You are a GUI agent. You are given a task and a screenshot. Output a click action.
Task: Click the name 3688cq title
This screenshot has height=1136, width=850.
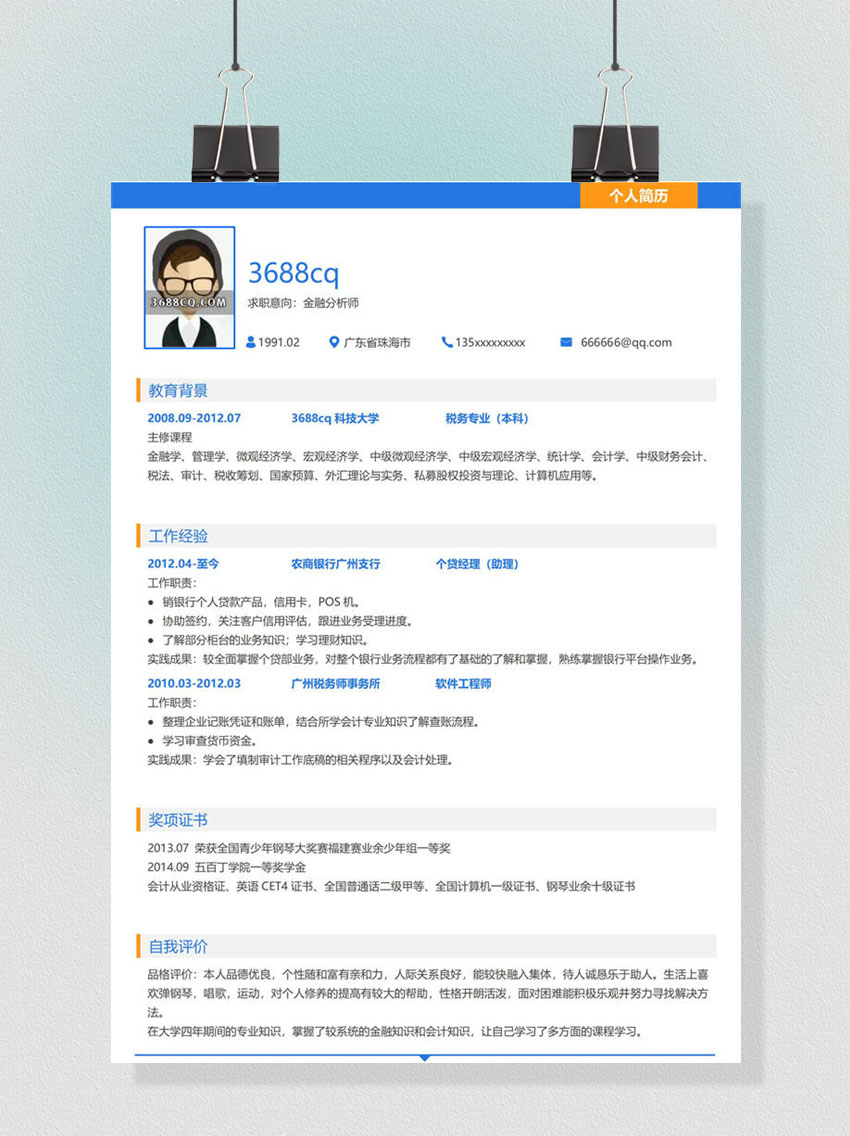(293, 273)
